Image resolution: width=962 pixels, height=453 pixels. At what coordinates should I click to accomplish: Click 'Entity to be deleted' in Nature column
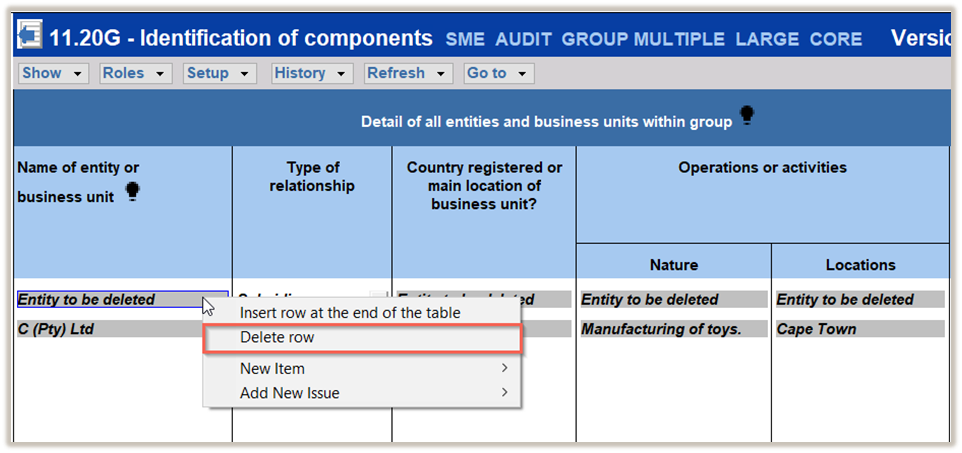click(672, 299)
